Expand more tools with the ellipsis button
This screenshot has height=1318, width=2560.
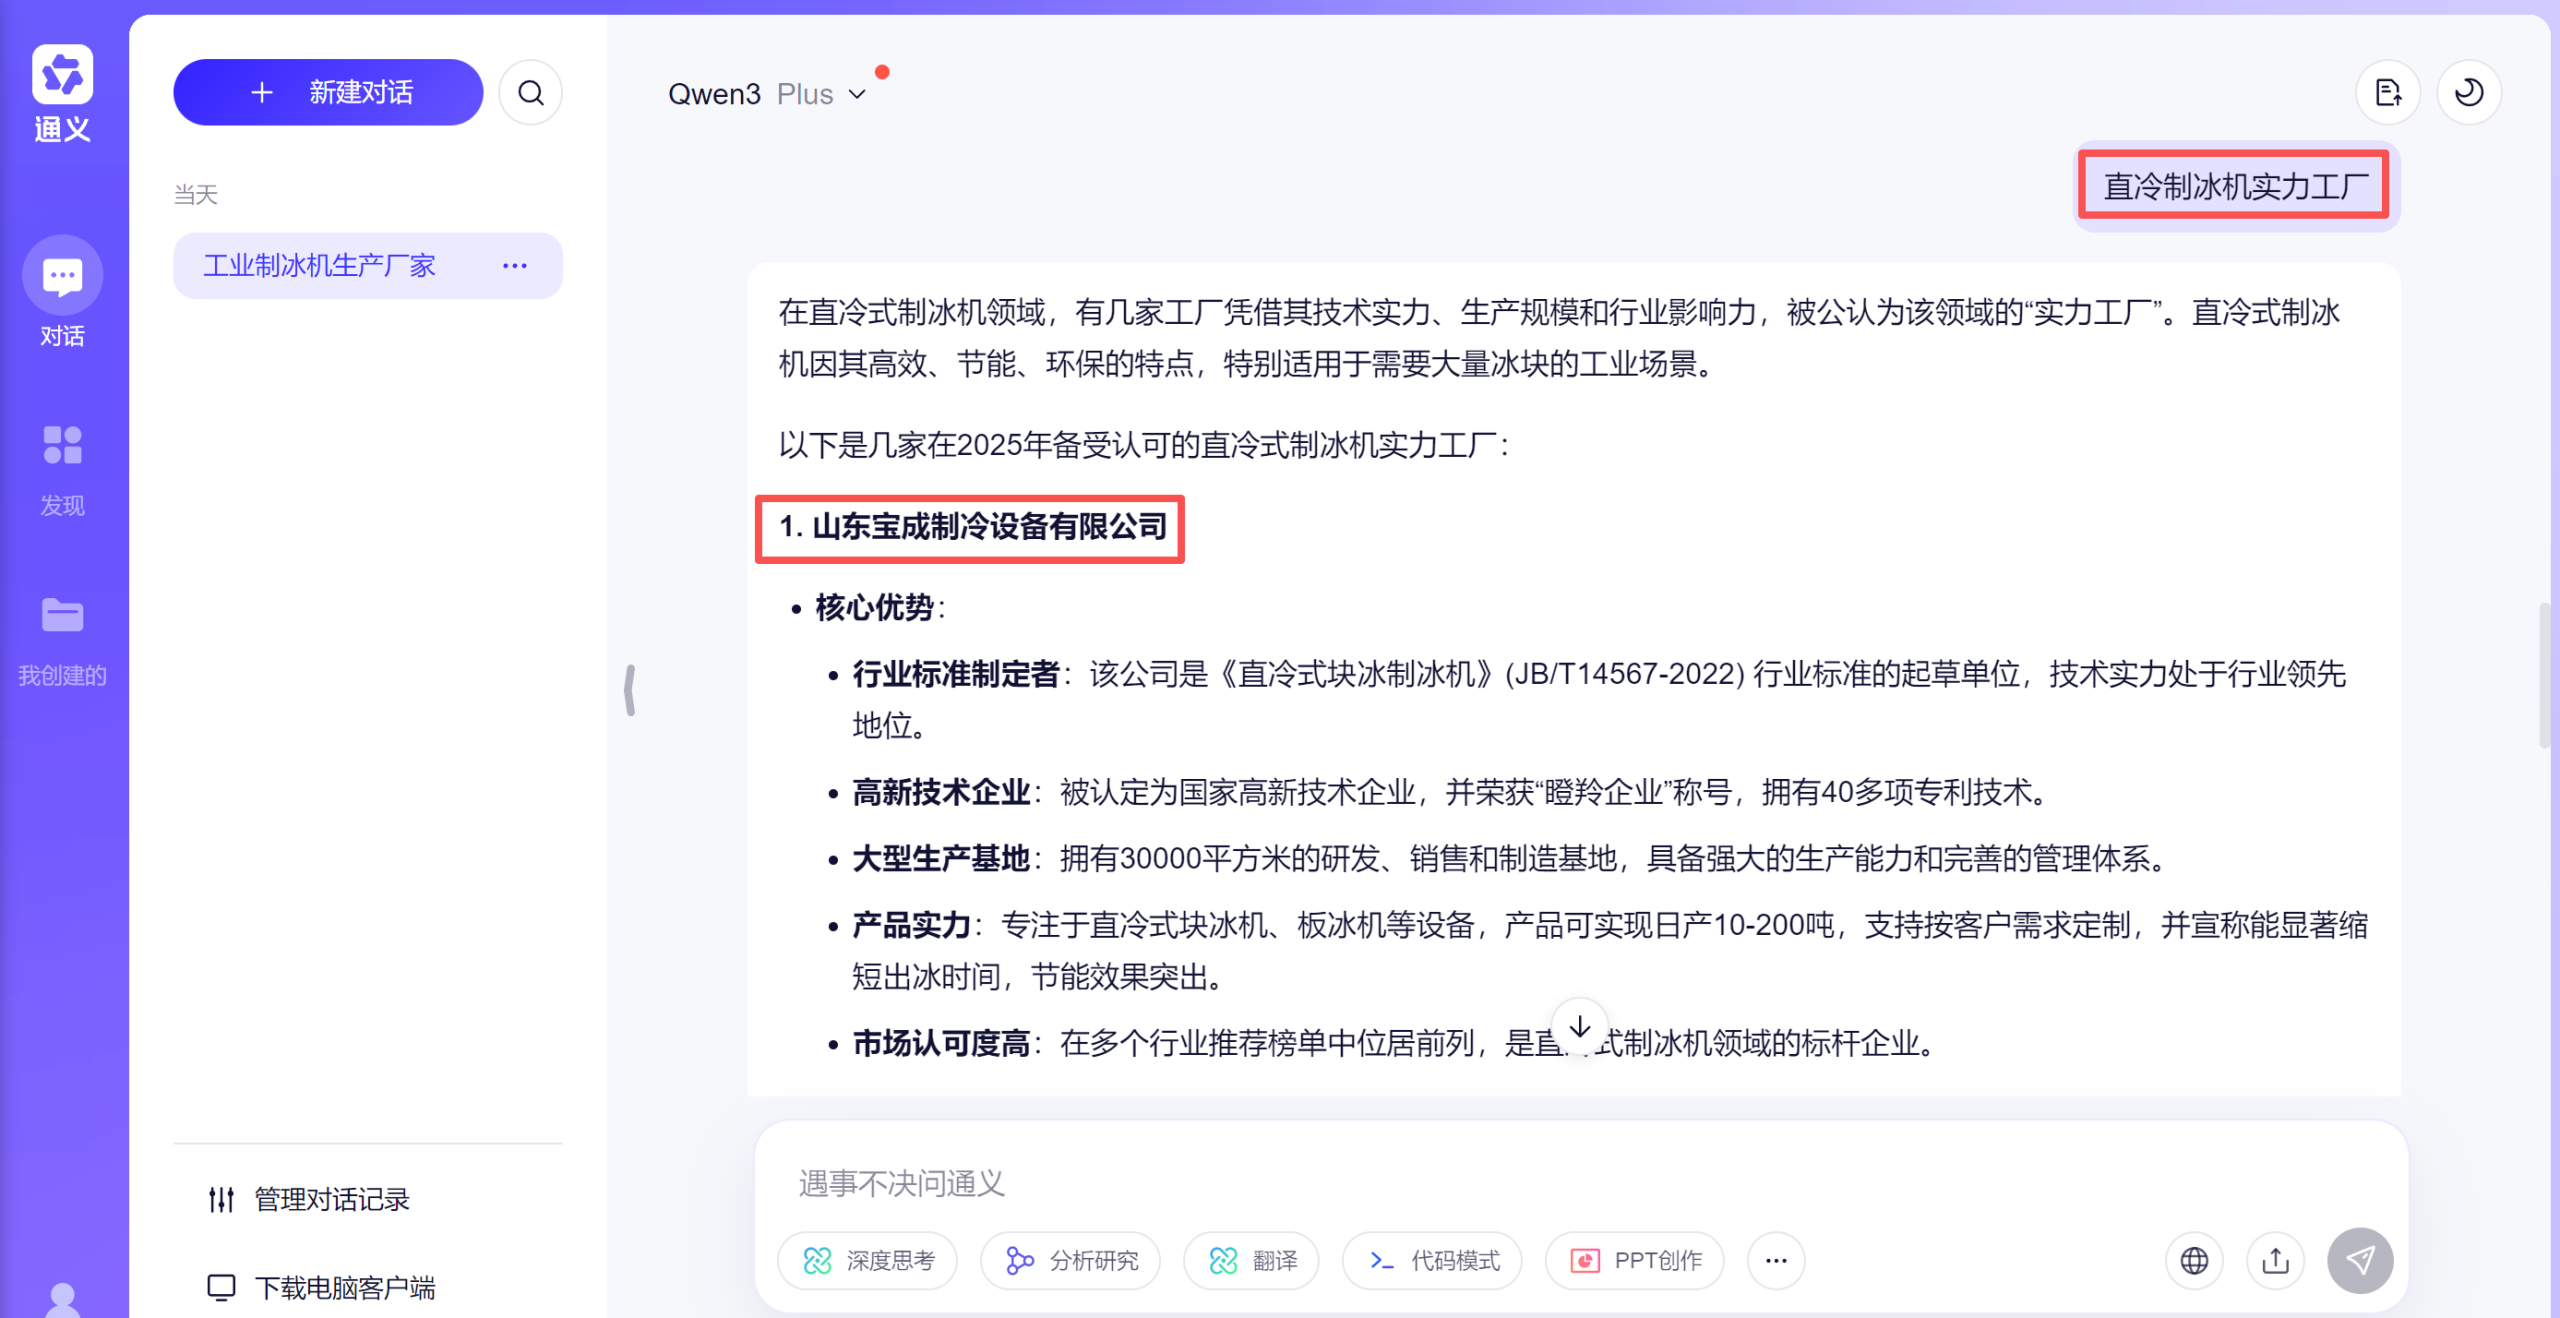pos(1775,1260)
